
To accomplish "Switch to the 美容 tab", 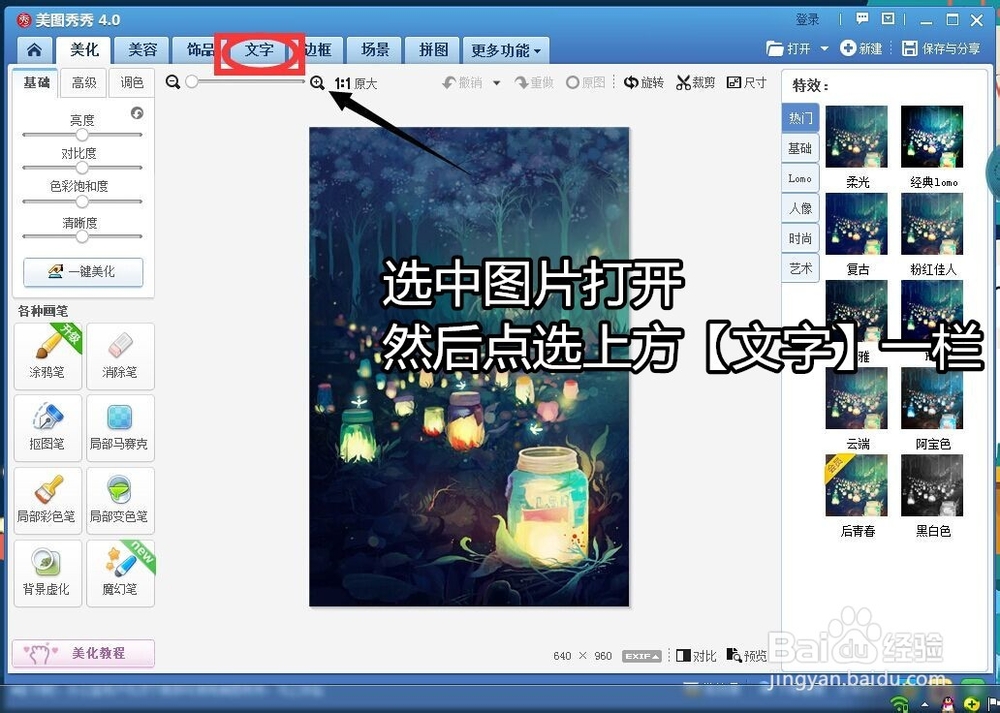I will pos(142,50).
